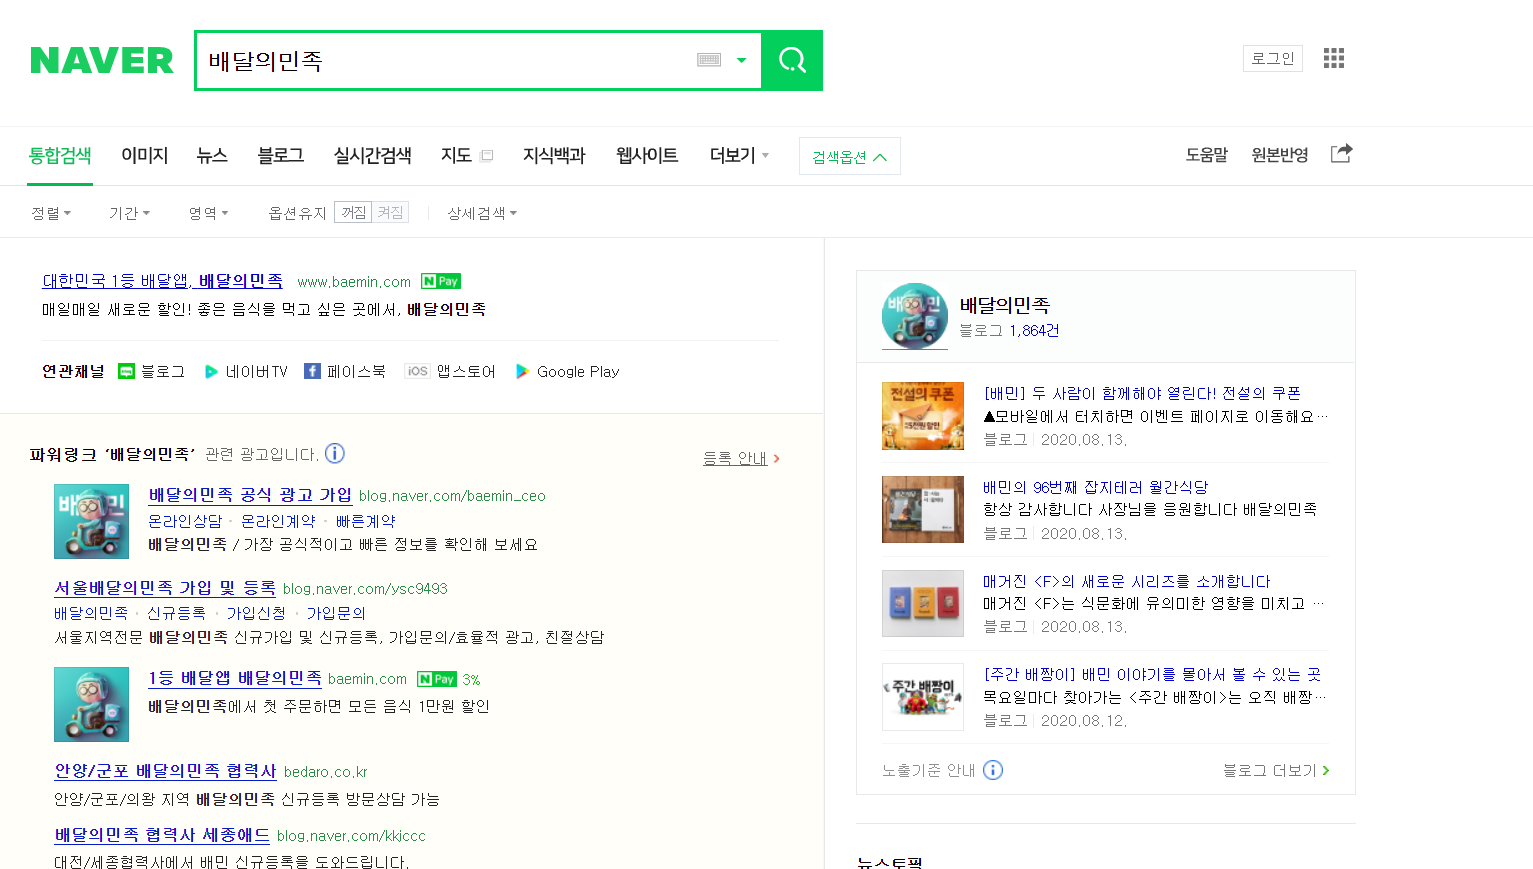Set 옵션유지 to 켜짐
The image size is (1533, 869).
[x=390, y=212]
